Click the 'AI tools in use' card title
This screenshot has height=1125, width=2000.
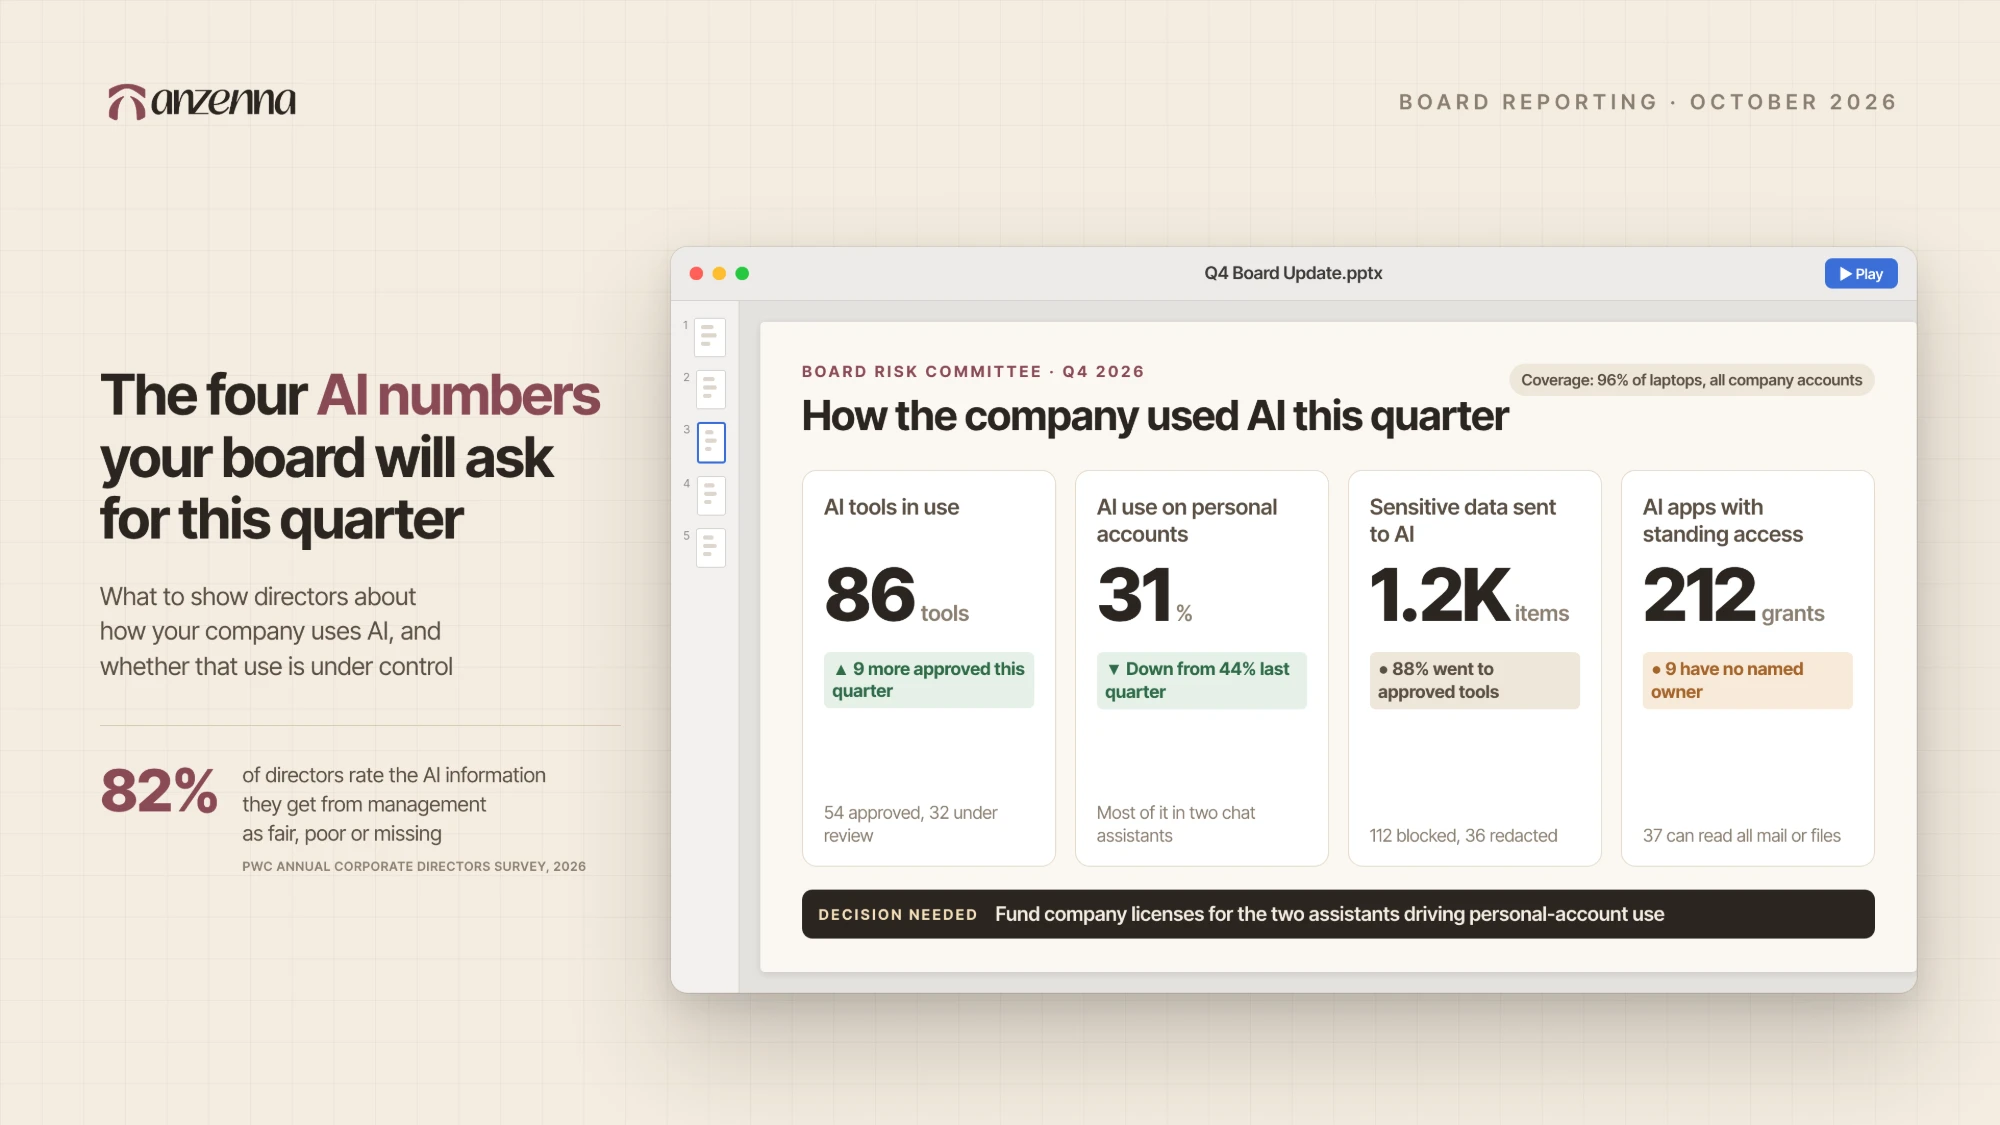pyautogui.click(x=891, y=507)
